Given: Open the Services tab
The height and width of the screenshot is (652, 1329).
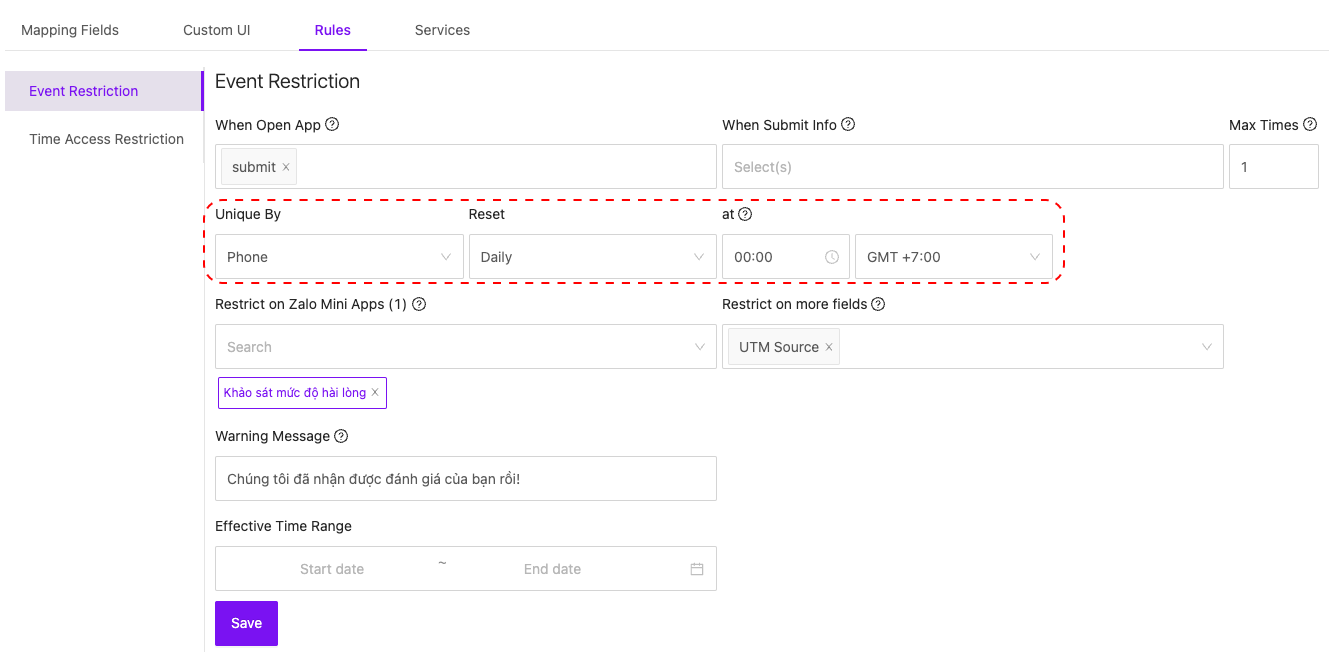Looking at the screenshot, I should coord(442,30).
